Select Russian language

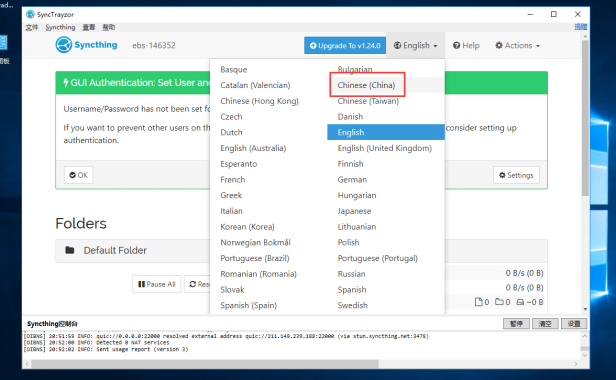click(351, 274)
